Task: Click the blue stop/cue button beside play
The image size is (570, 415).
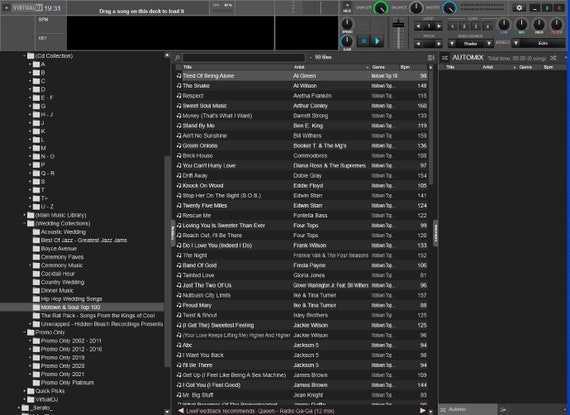Action: click(x=364, y=41)
